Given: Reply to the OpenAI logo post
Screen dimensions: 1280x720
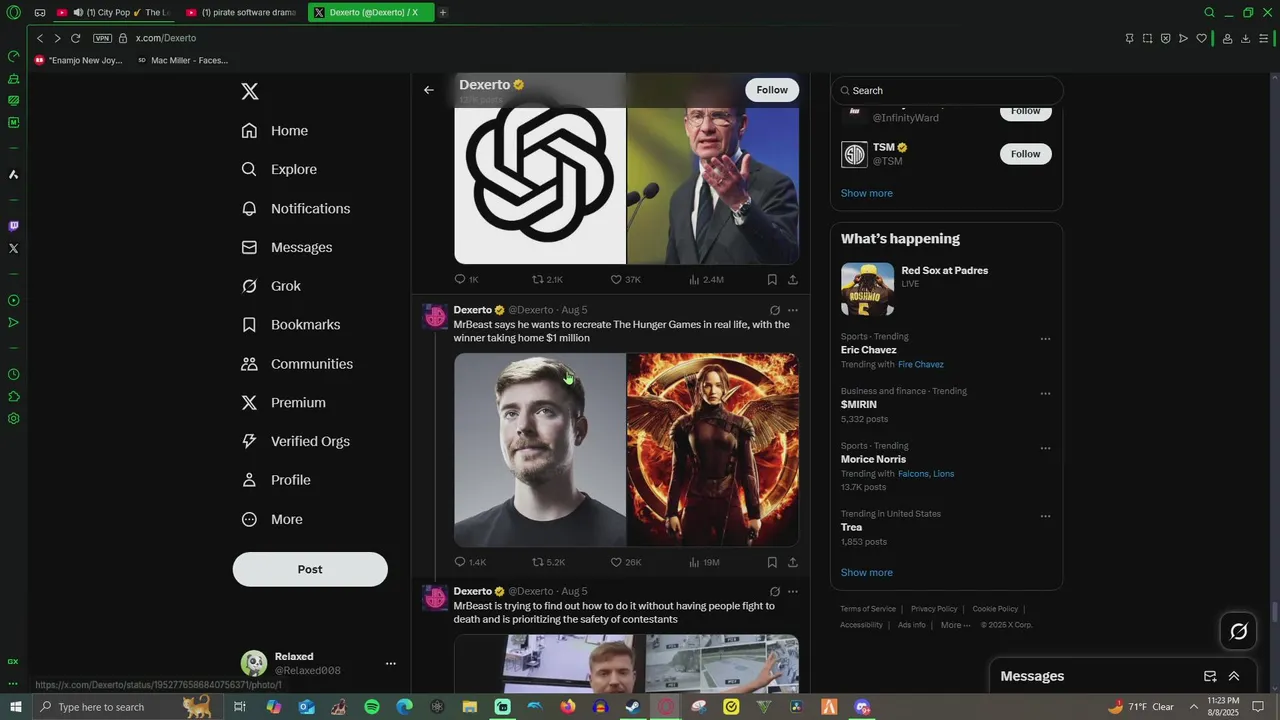Looking at the screenshot, I should pyautogui.click(x=467, y=280).
